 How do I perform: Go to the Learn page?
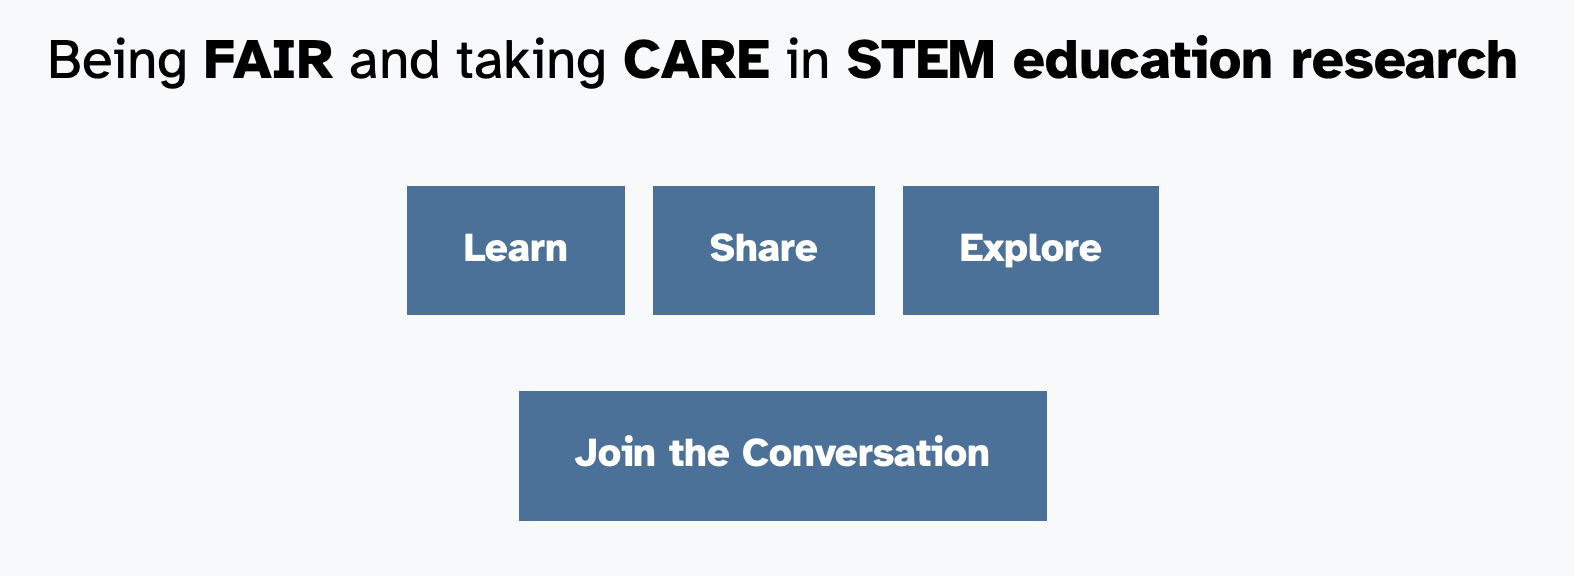515,250
